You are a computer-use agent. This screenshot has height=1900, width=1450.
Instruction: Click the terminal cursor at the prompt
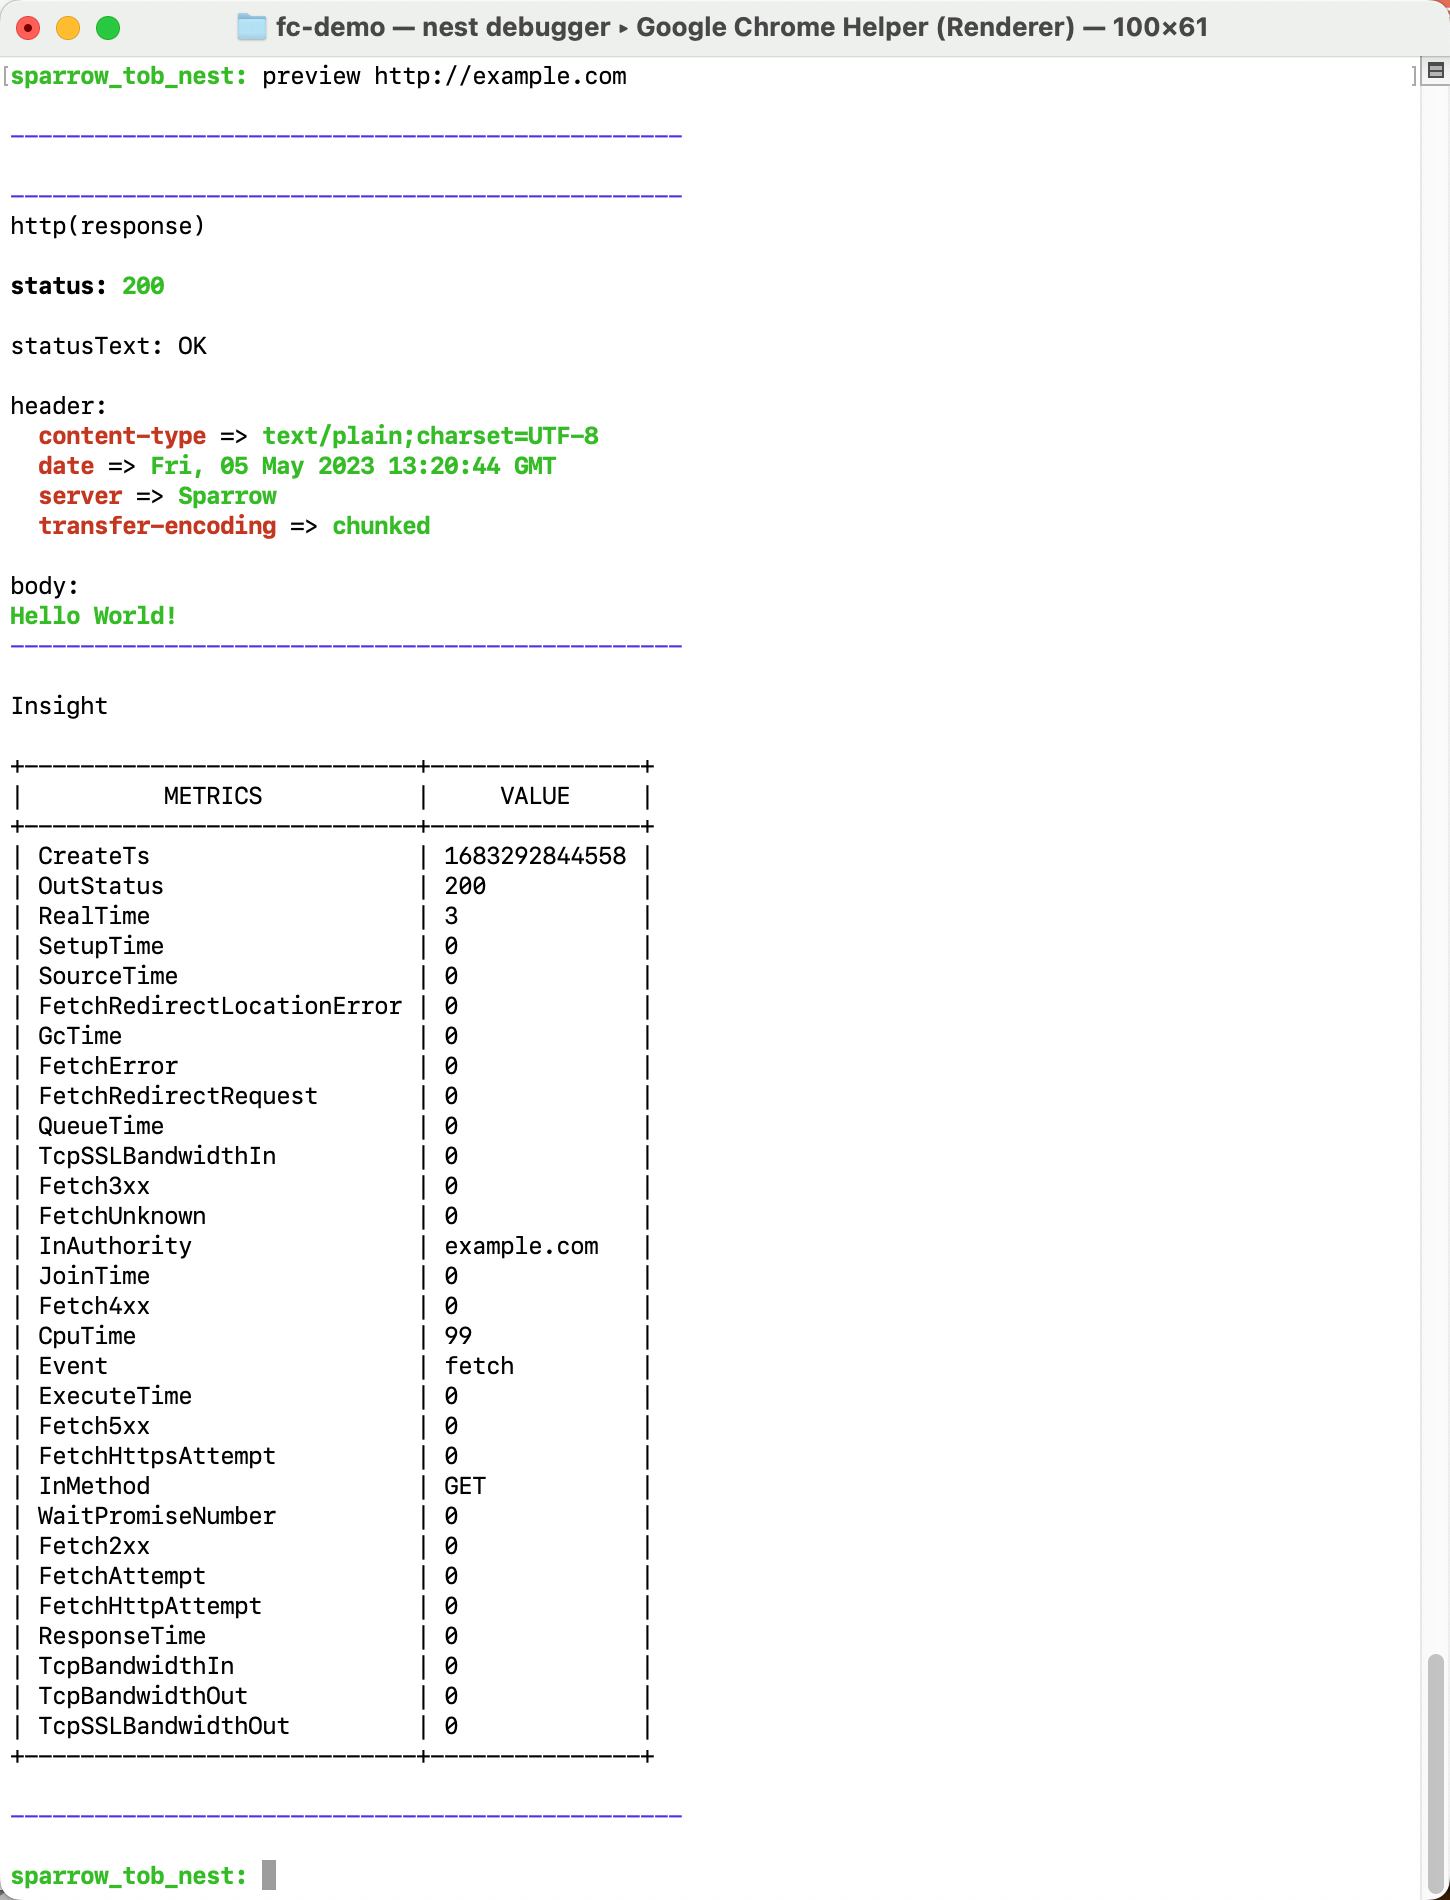269,1875
